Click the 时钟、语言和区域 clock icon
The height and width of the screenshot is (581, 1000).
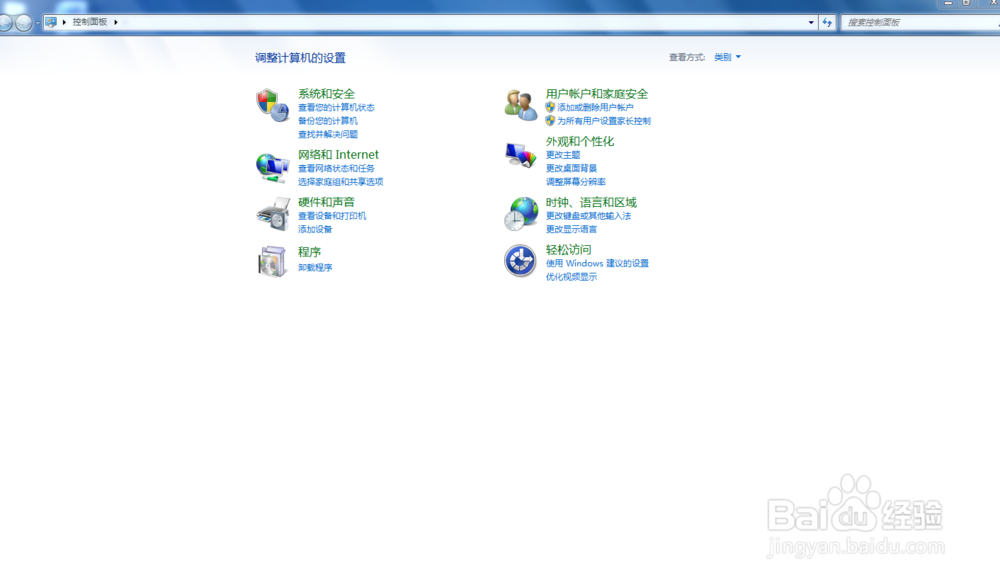520,213
